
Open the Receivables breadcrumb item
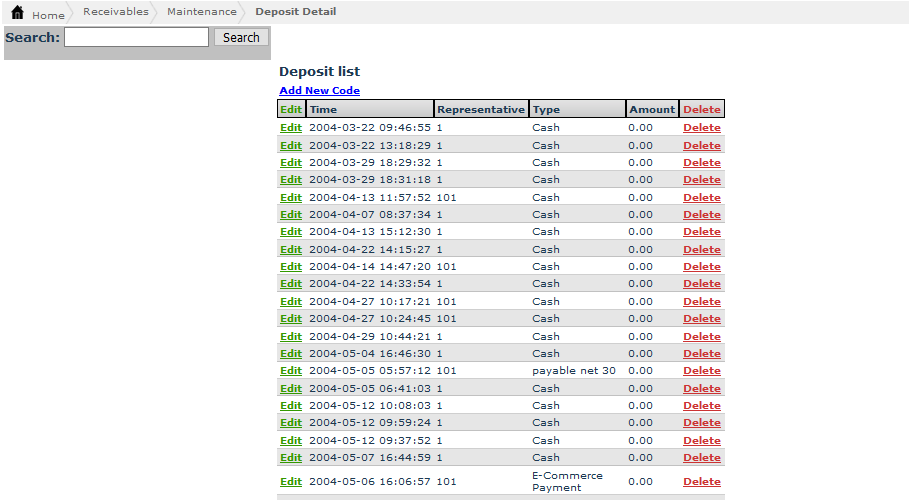click(115, 12)
